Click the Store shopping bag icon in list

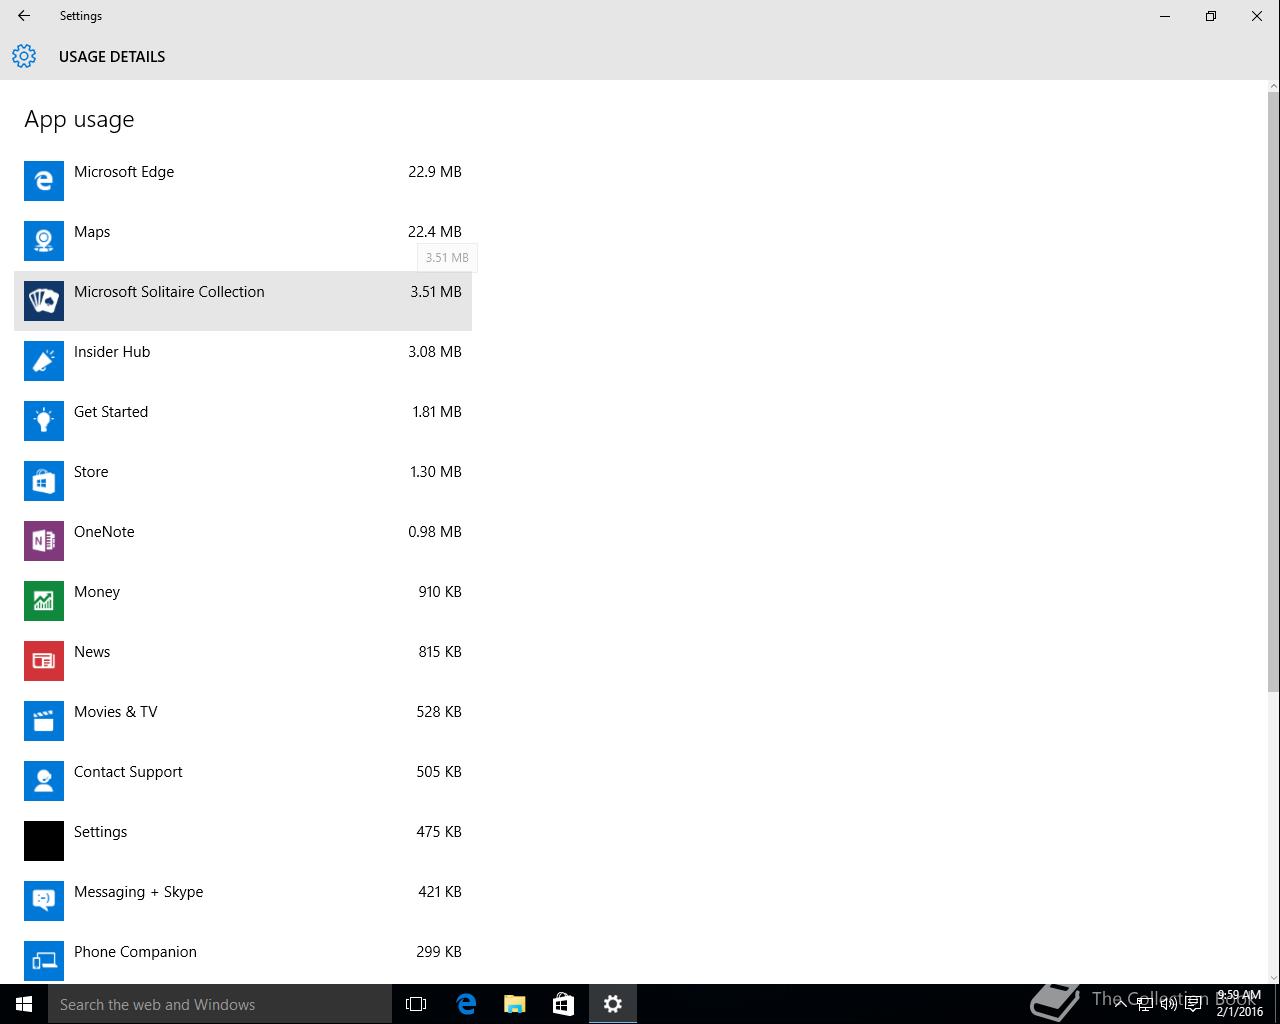tap(44, 481)
